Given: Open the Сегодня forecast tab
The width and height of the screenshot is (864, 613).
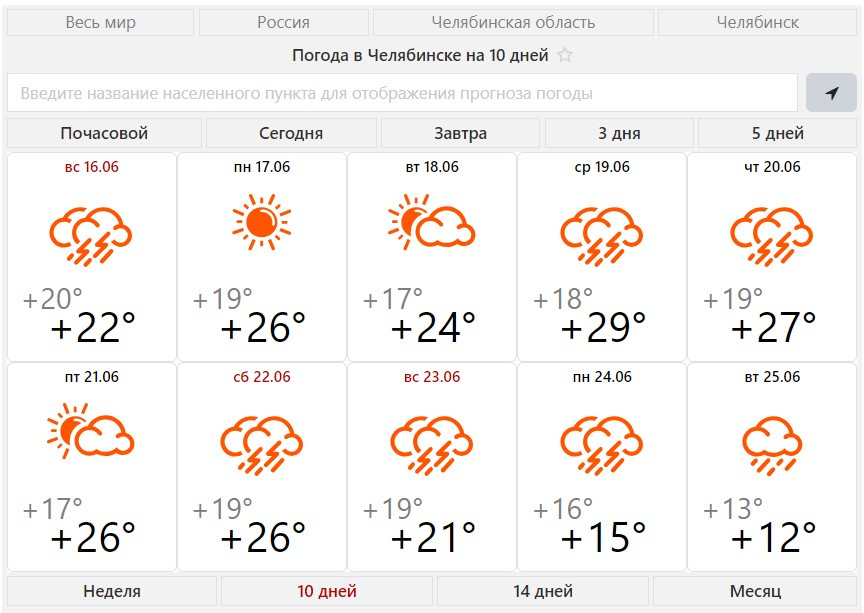Looking at the screenshot, I should (291, 133).
